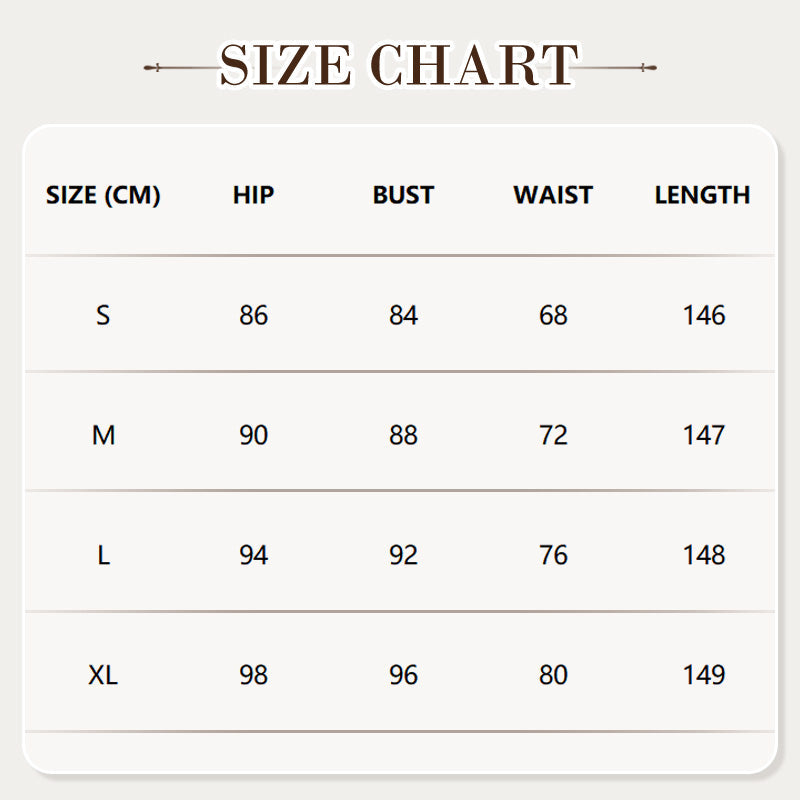Click the BUST column header

pos(403,195)
